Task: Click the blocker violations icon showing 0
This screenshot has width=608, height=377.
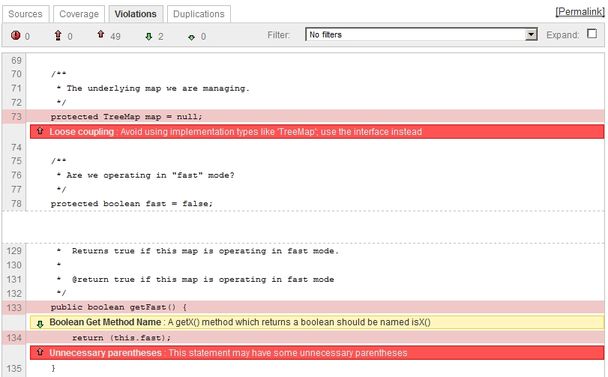Action: pyautogui.click(x=16, y=35)
